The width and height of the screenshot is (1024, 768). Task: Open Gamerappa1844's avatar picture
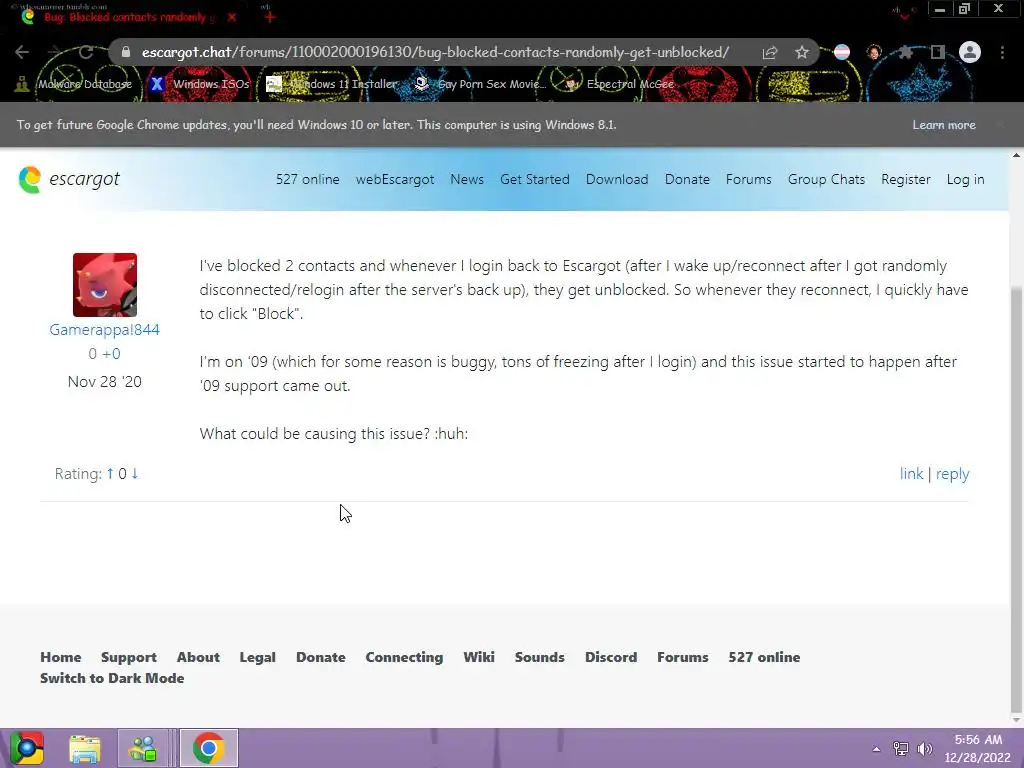point(104,285)
